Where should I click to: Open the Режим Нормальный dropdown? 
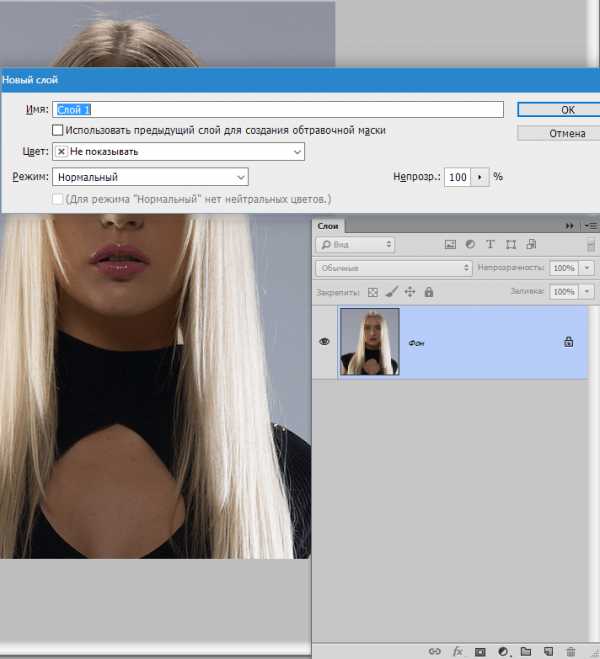click(150, 177)
